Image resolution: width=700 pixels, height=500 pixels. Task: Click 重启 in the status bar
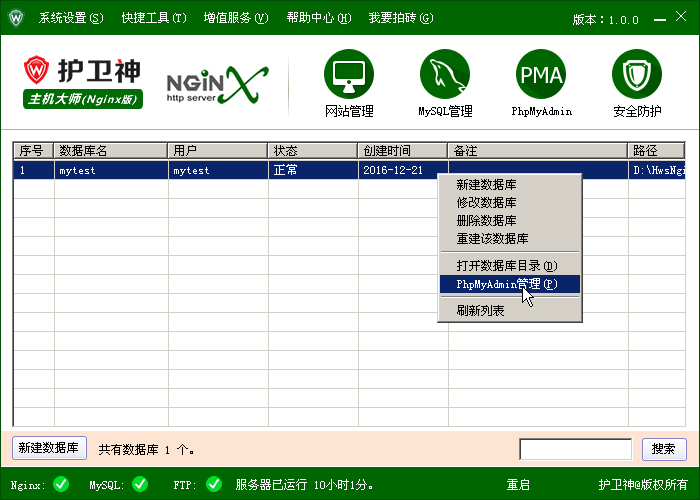coord(518,484)
